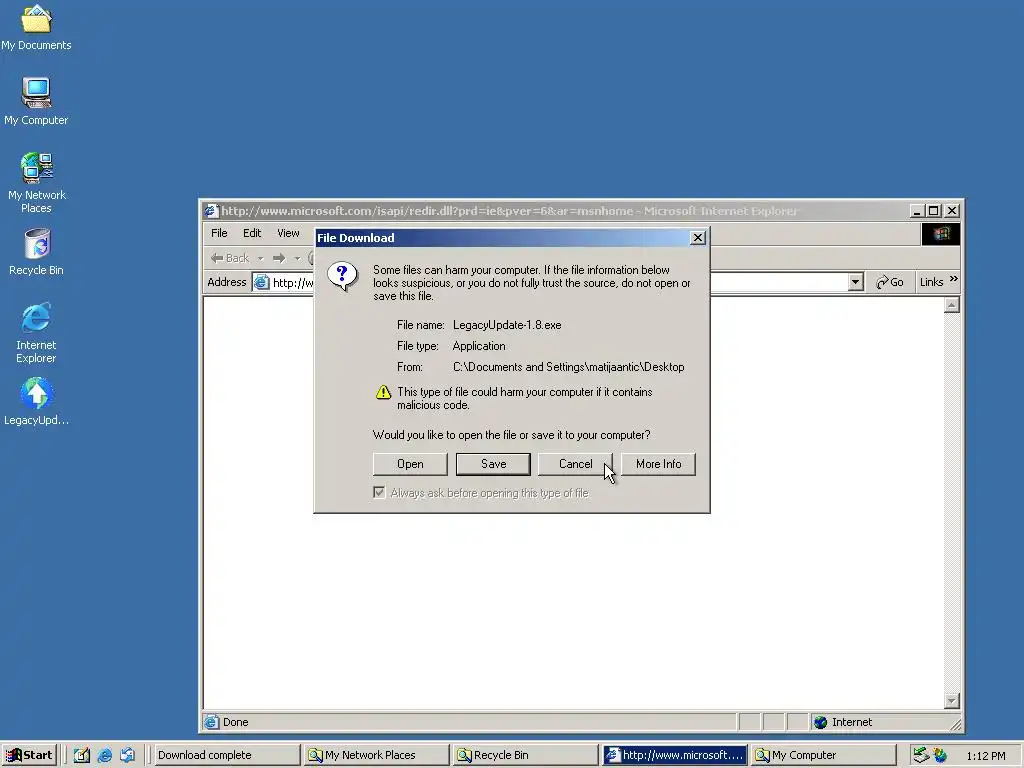
Task: Click the 1:12 PM clock
Action: point(985,756)
